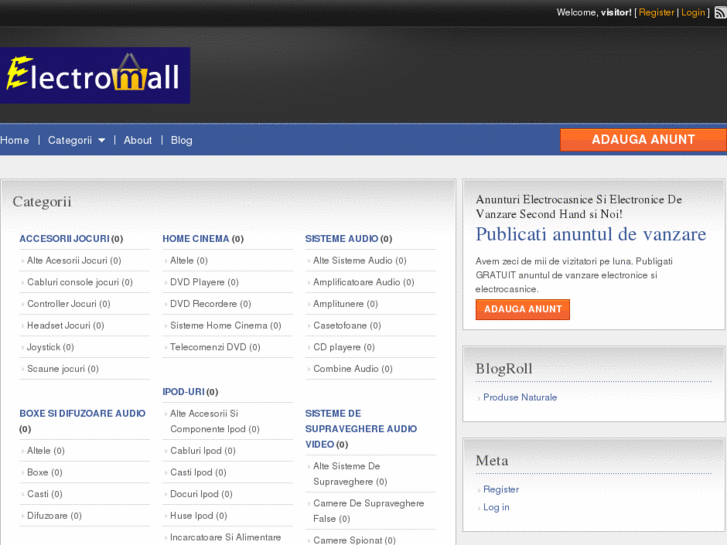Open Publicati anuntul de vanzare heading link
This screenshot has height=545, width=727.
point(591,234)
